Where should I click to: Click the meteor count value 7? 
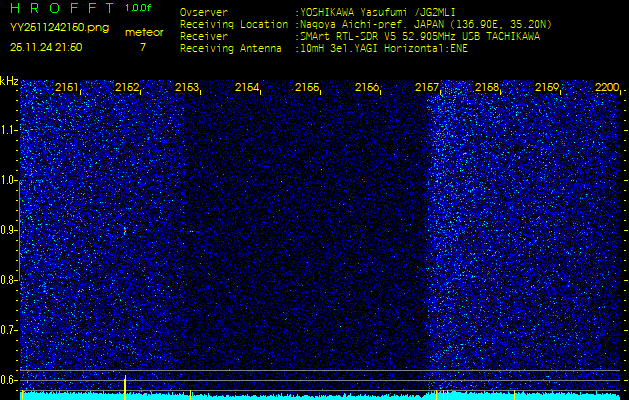[x=143, y=47]
